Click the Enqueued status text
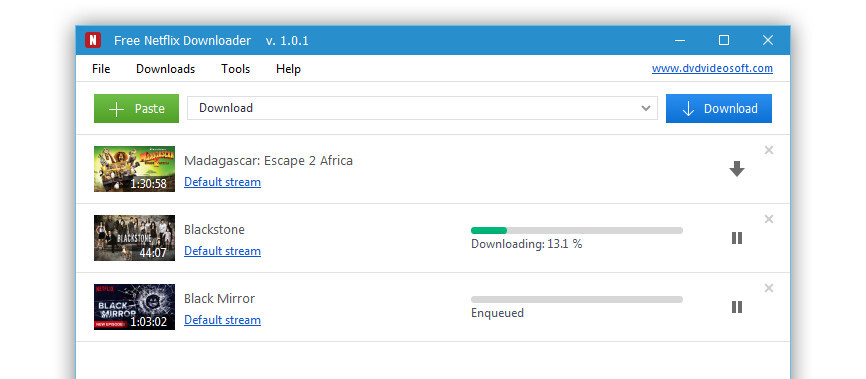The width and height of the screenshot is (866, 379). pyautogui.click(x=497, y=313)
